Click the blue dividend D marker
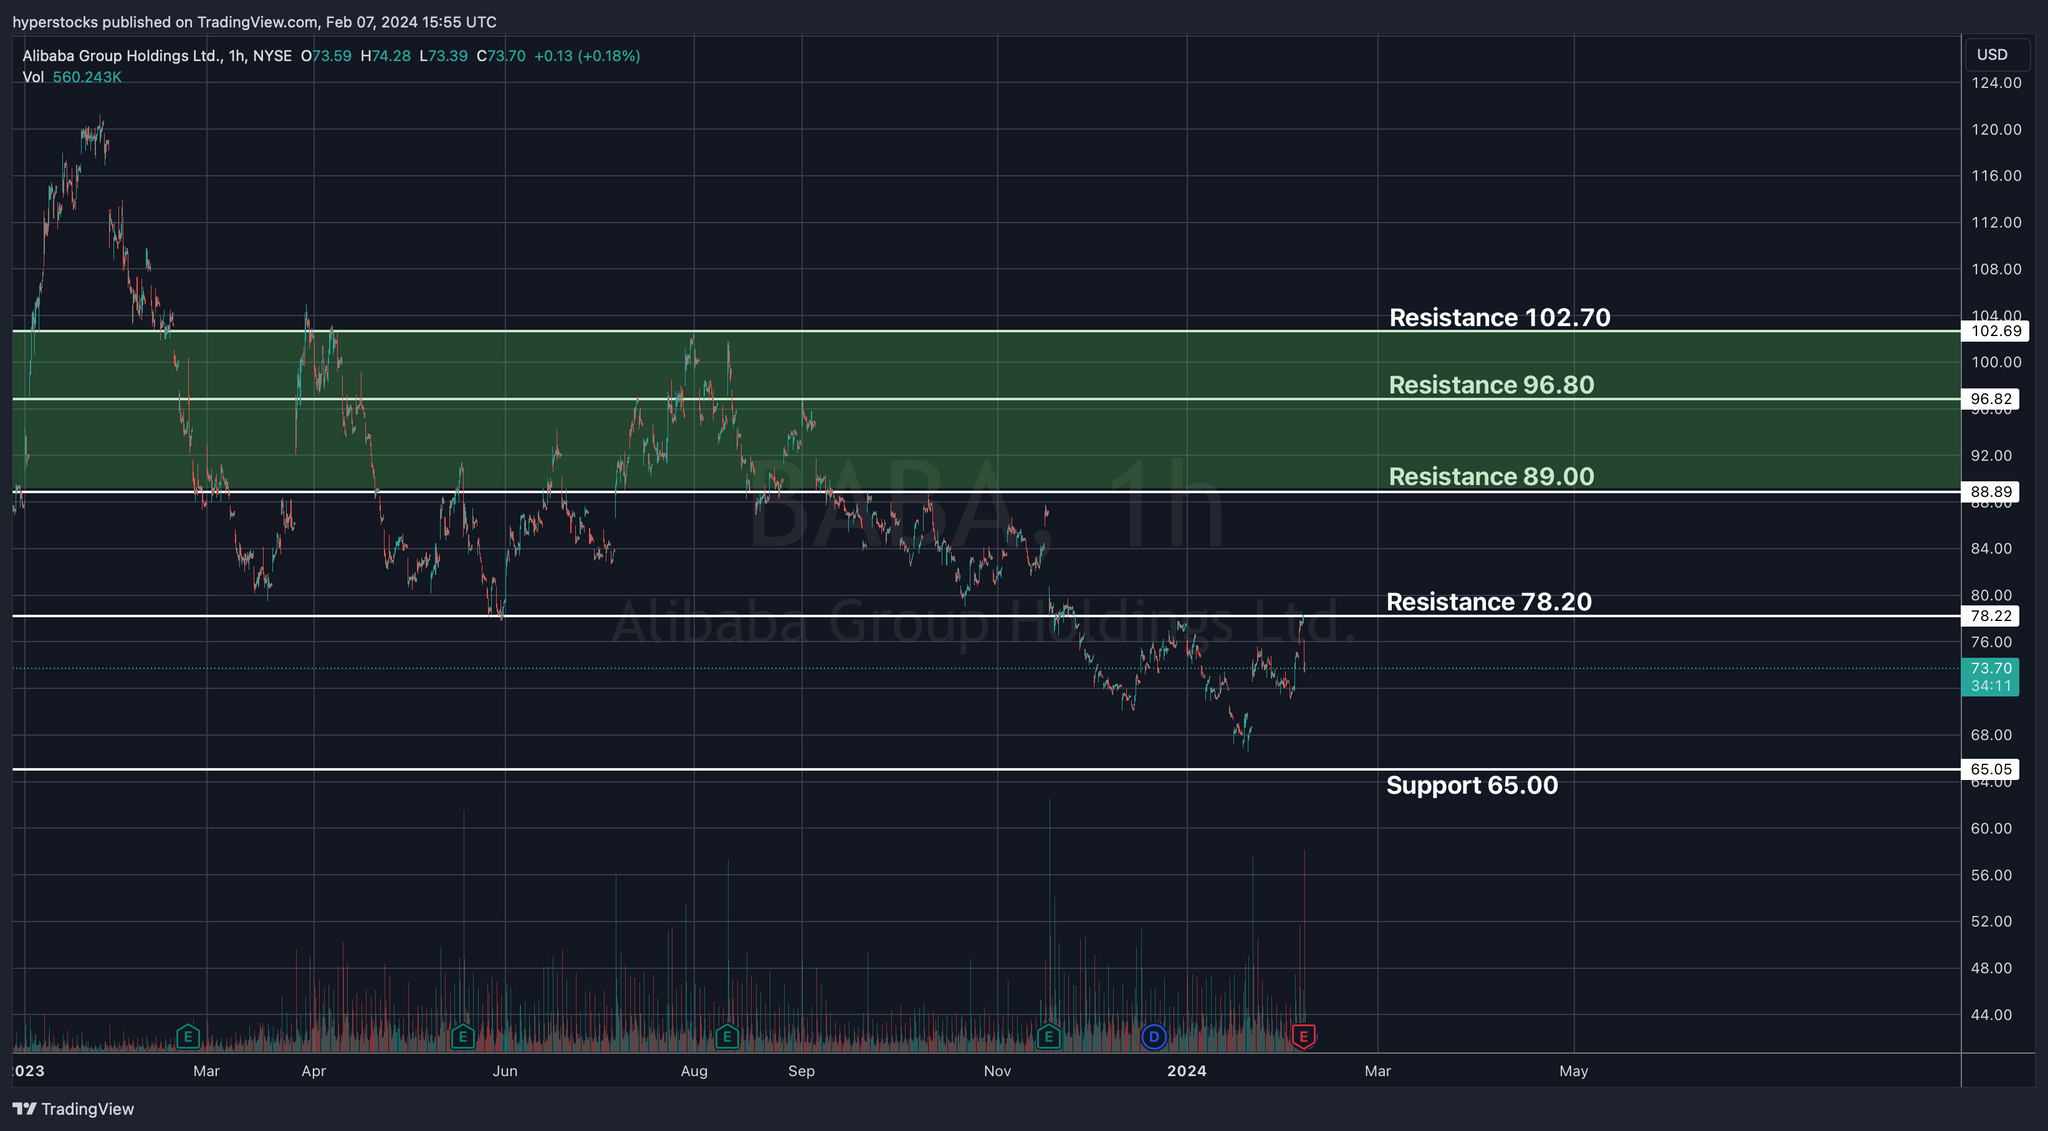Image resolution: width=2048 pixels, height=1131 pixels. (x=1154, y=1037)
